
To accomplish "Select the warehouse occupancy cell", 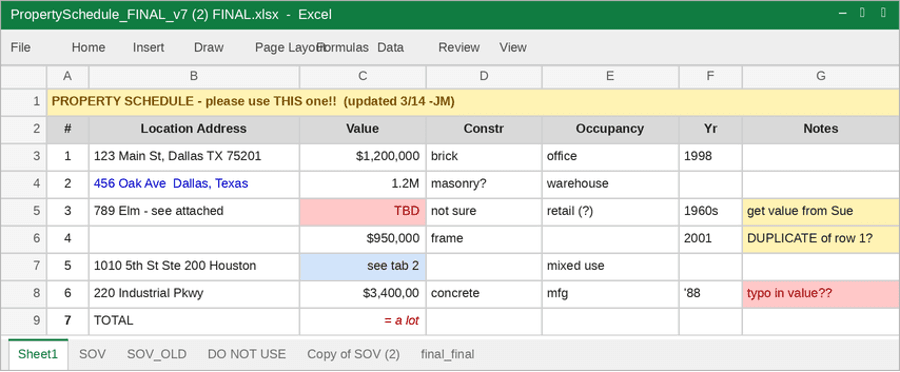I will point(610,184).
